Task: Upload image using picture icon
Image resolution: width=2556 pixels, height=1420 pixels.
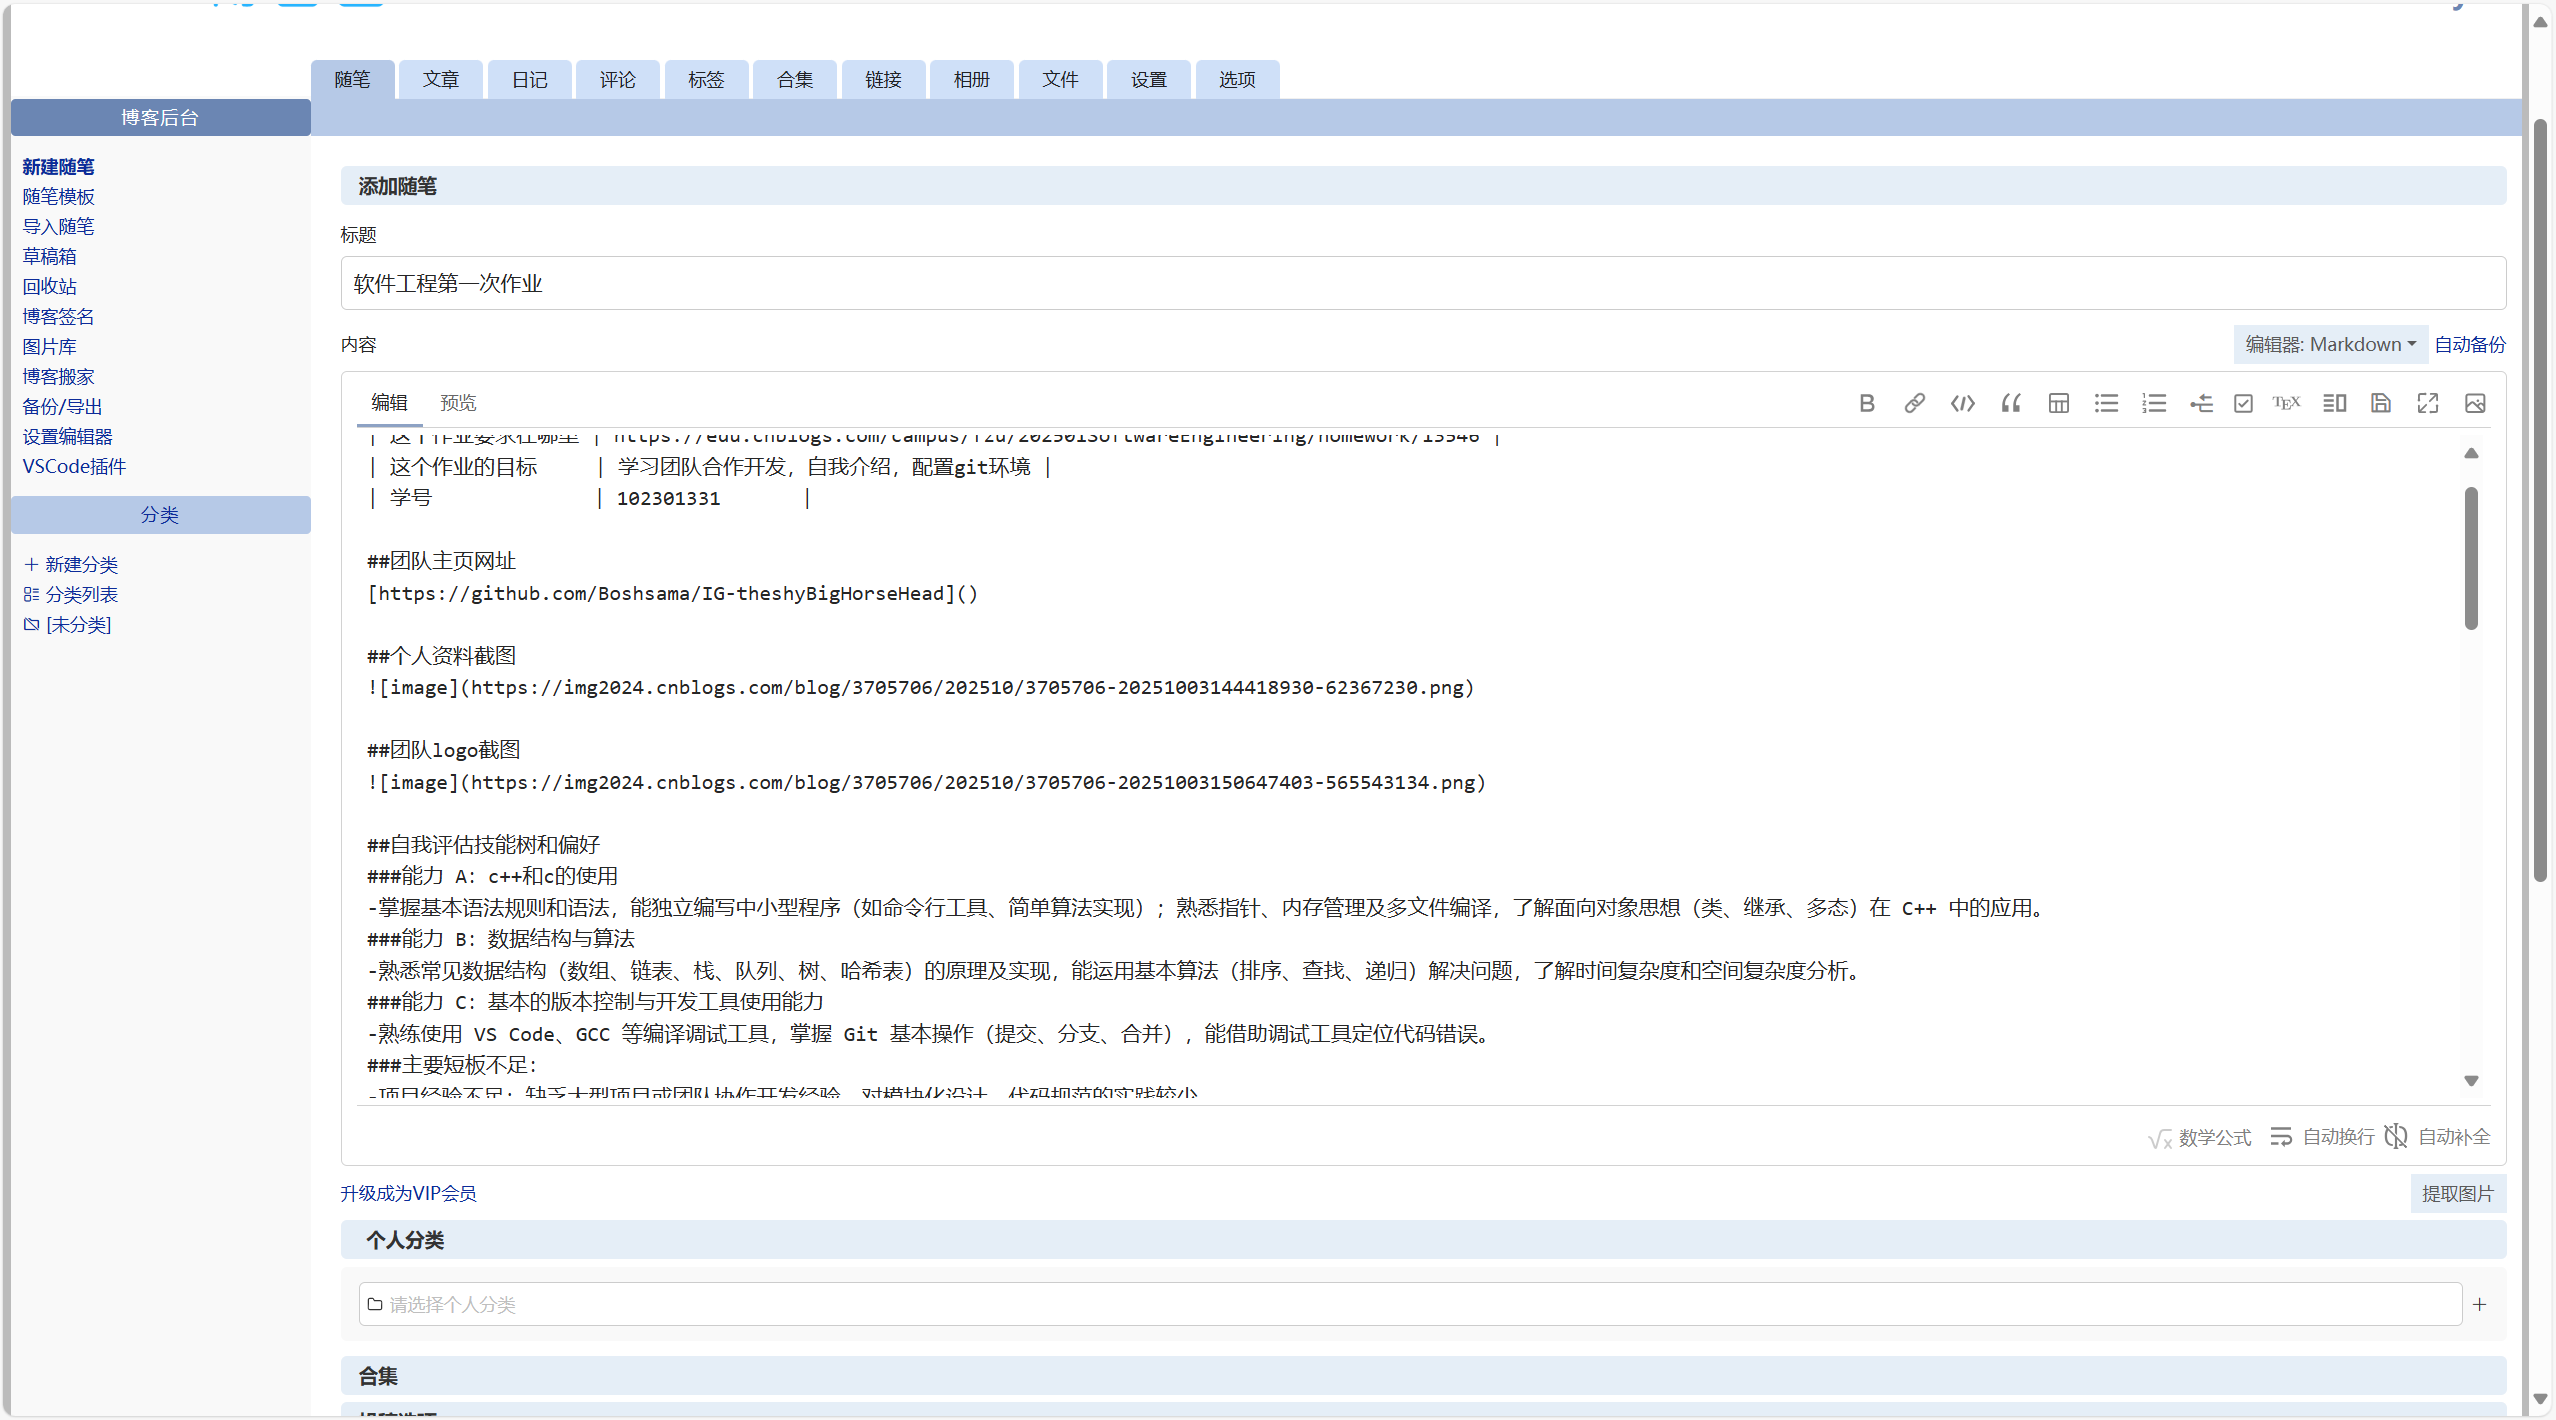Action: pyautogui.click(x=2475, y=403)
